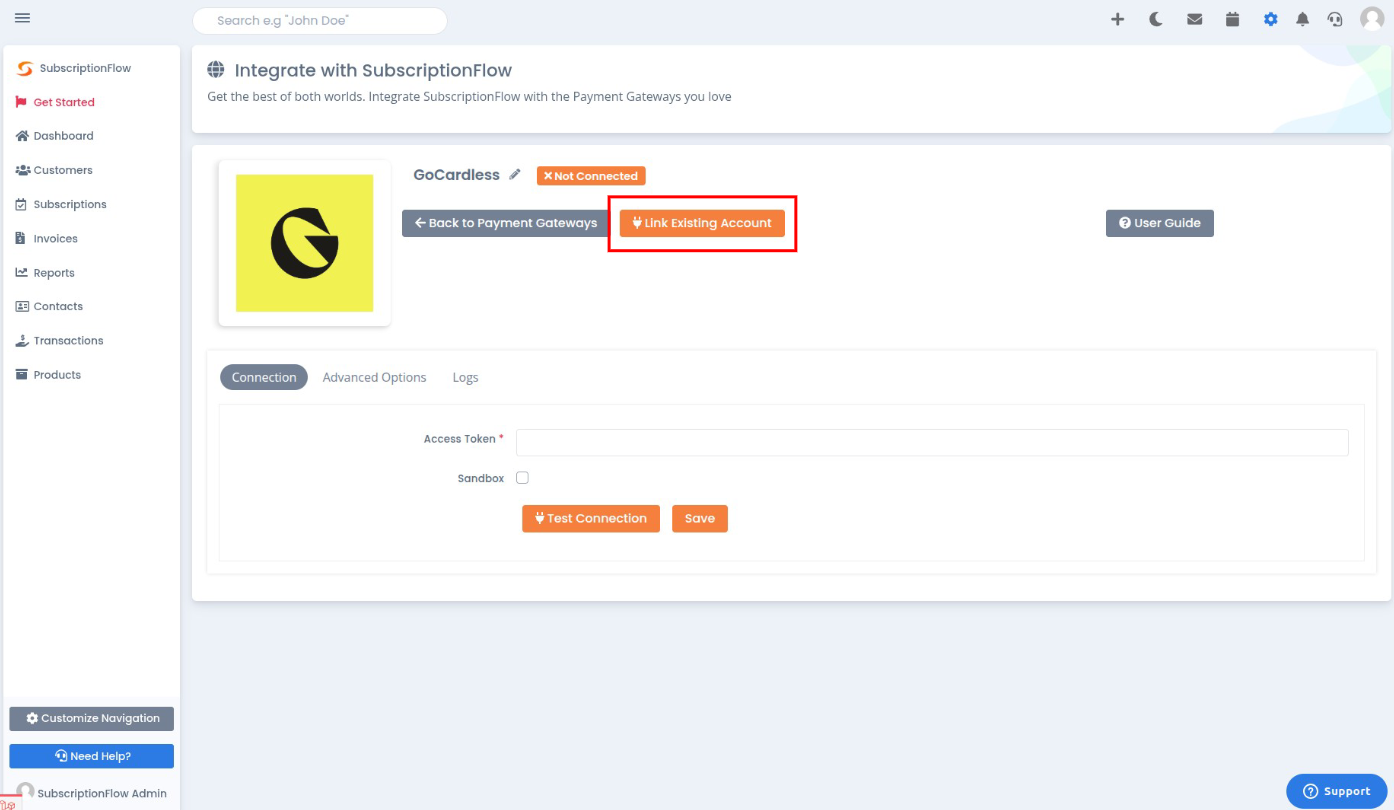Click Customize Navigation button
1394x810 pixels.
(92, 718)
